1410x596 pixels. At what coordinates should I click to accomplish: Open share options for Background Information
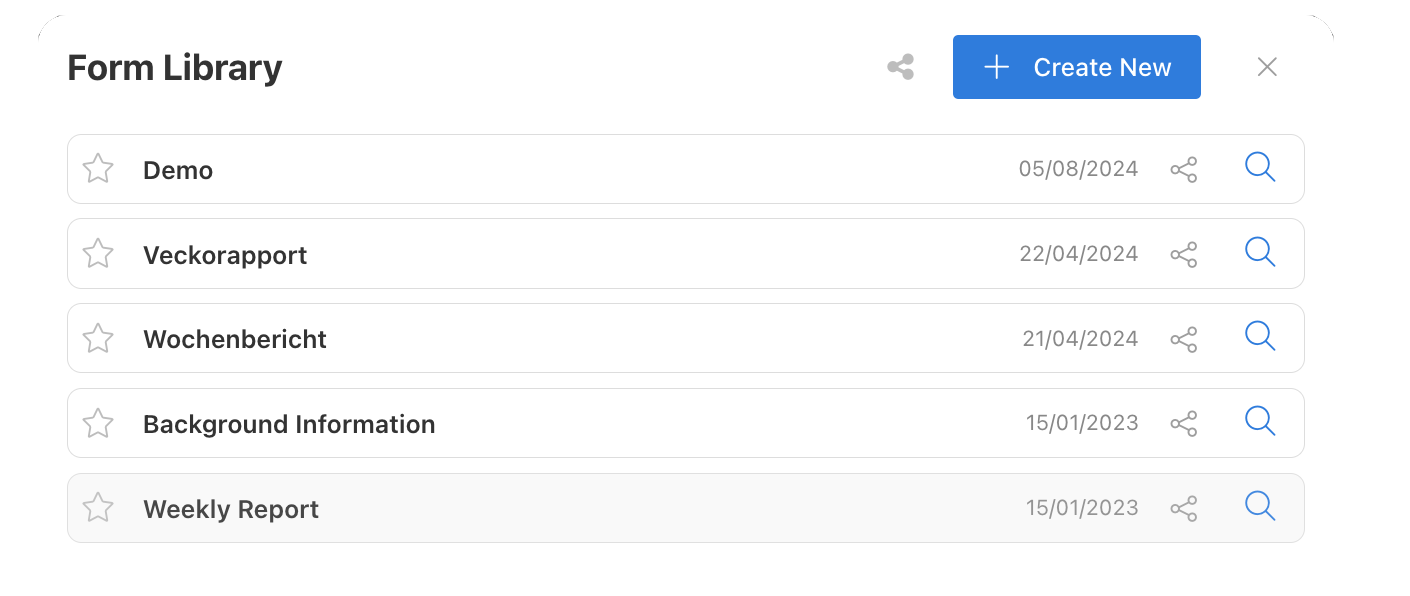(1184, 424)
